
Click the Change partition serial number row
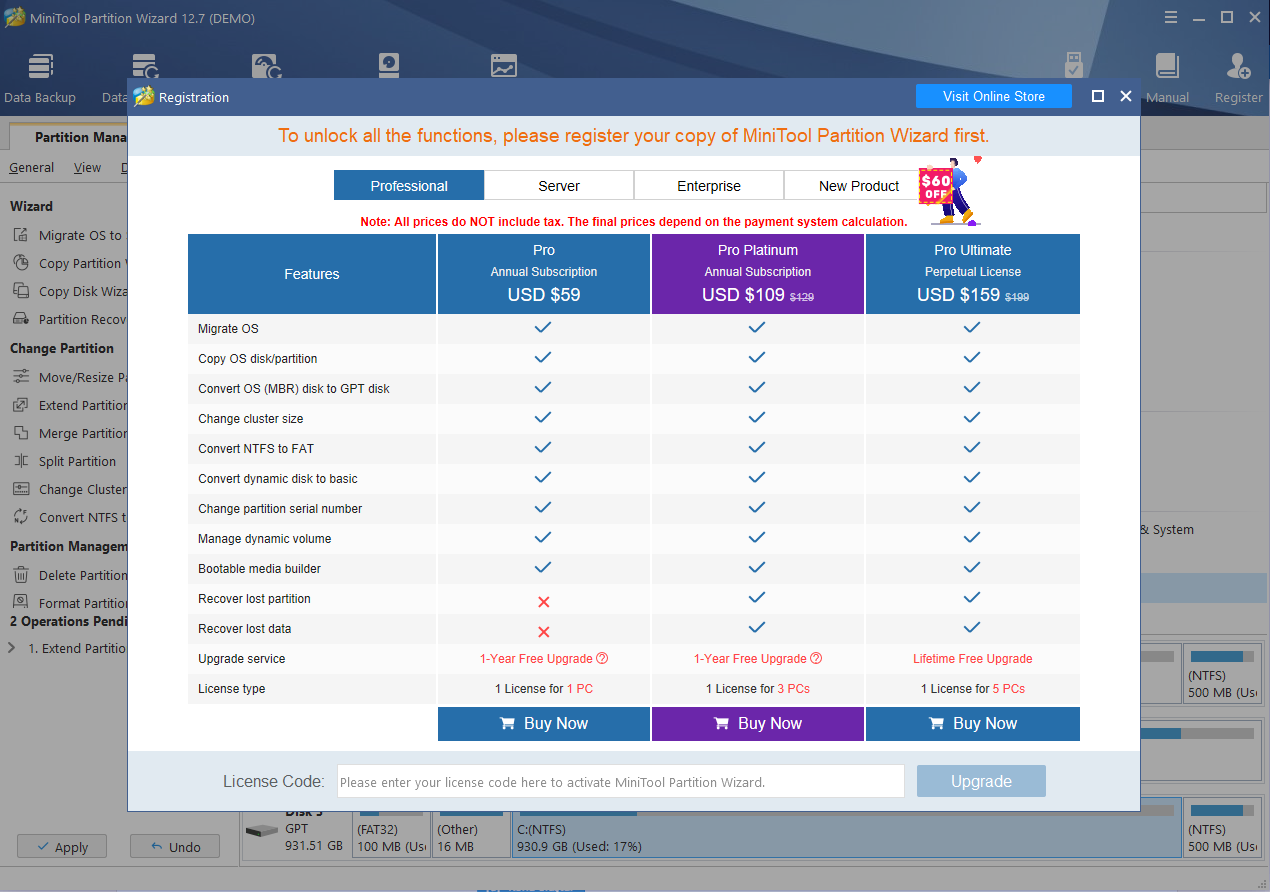click(x=634, y=509)
